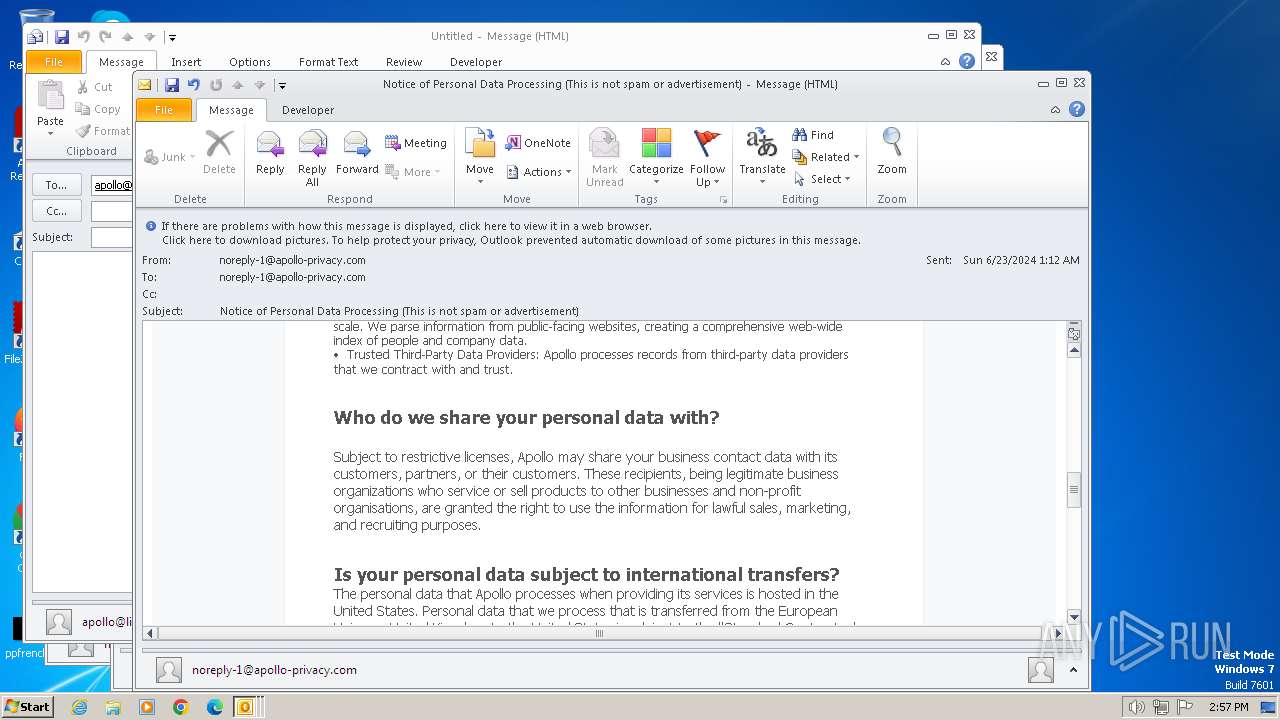Viewport: 1280px width, 720px height.
Task: Click sender address noreply-1@apollo-privacy.com in From field
Action: (292, 260)
